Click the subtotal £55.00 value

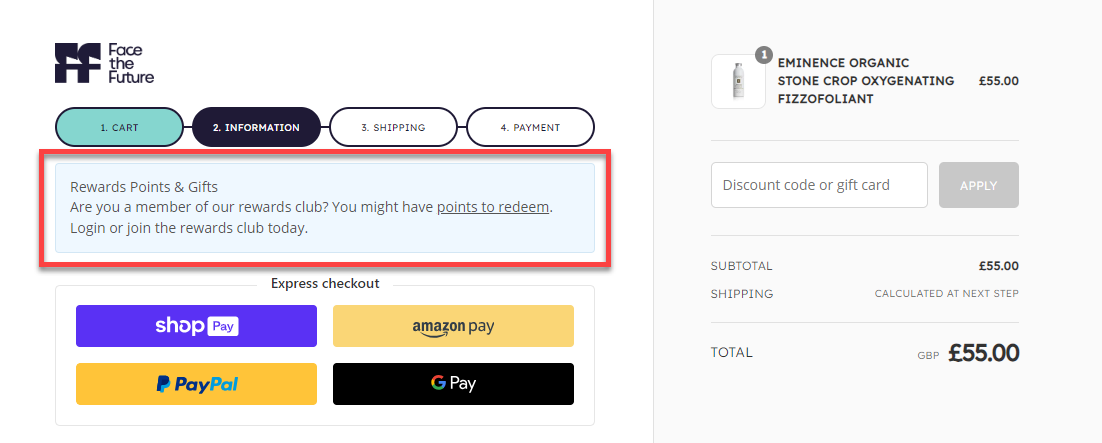point(998,266)
